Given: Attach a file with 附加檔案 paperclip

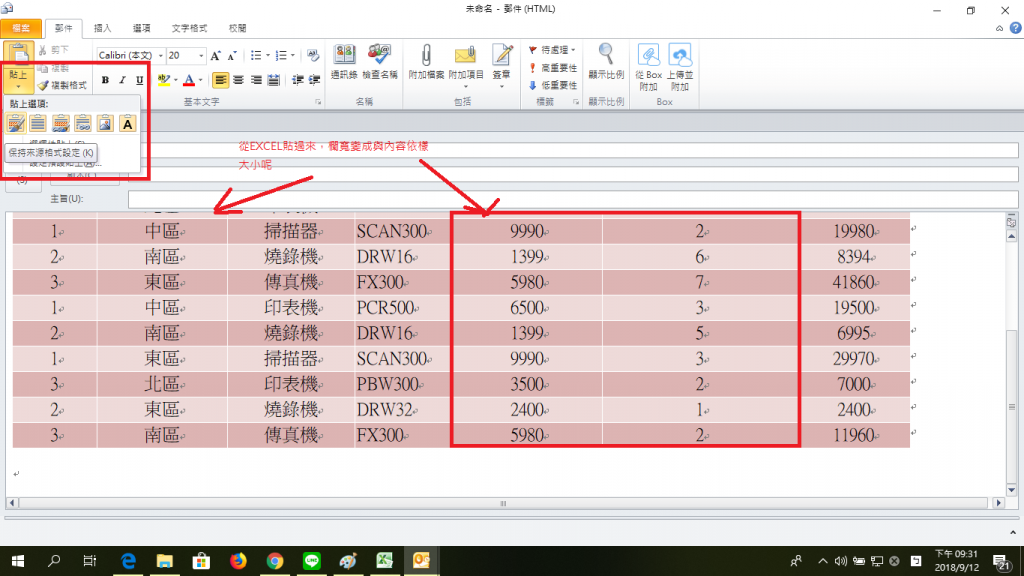Looking at the screenshot, I should 426,62.
